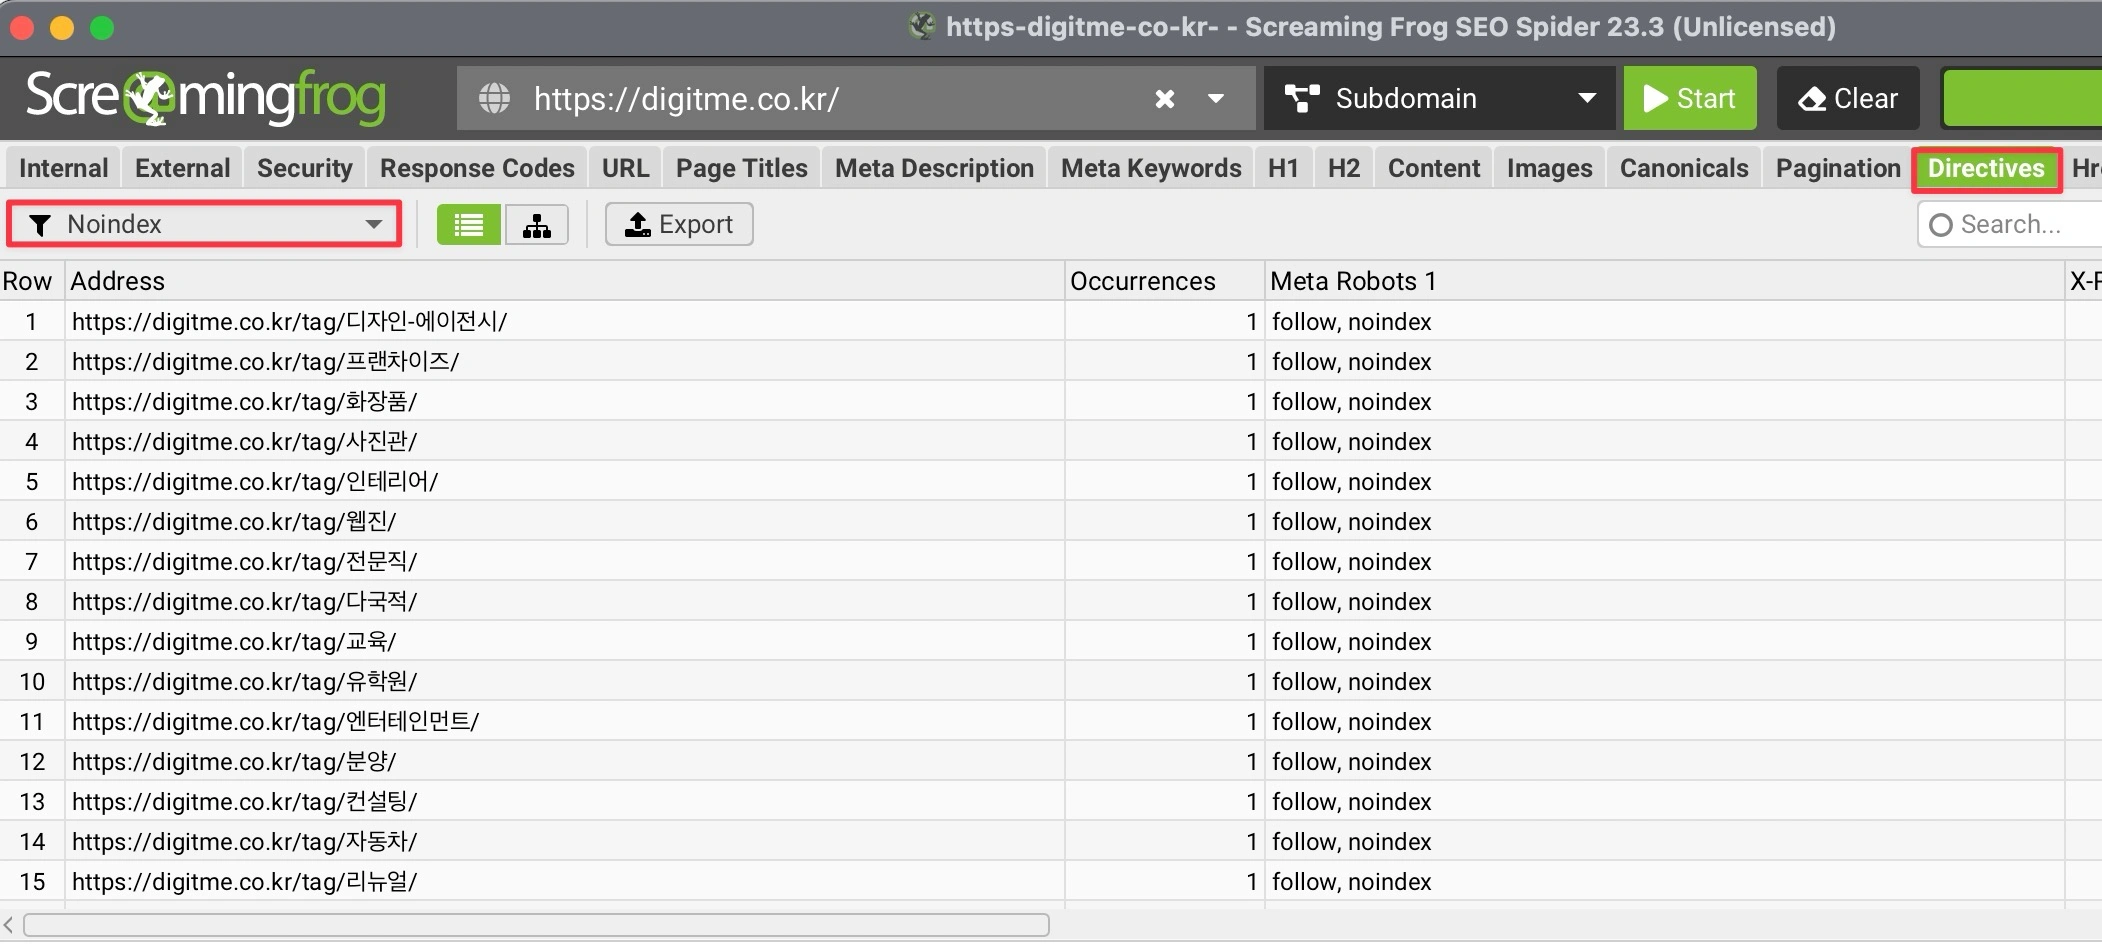The image size is (2102, 952).
Task: Open the Page Titles tab
Action: click(x=742, y=168)
